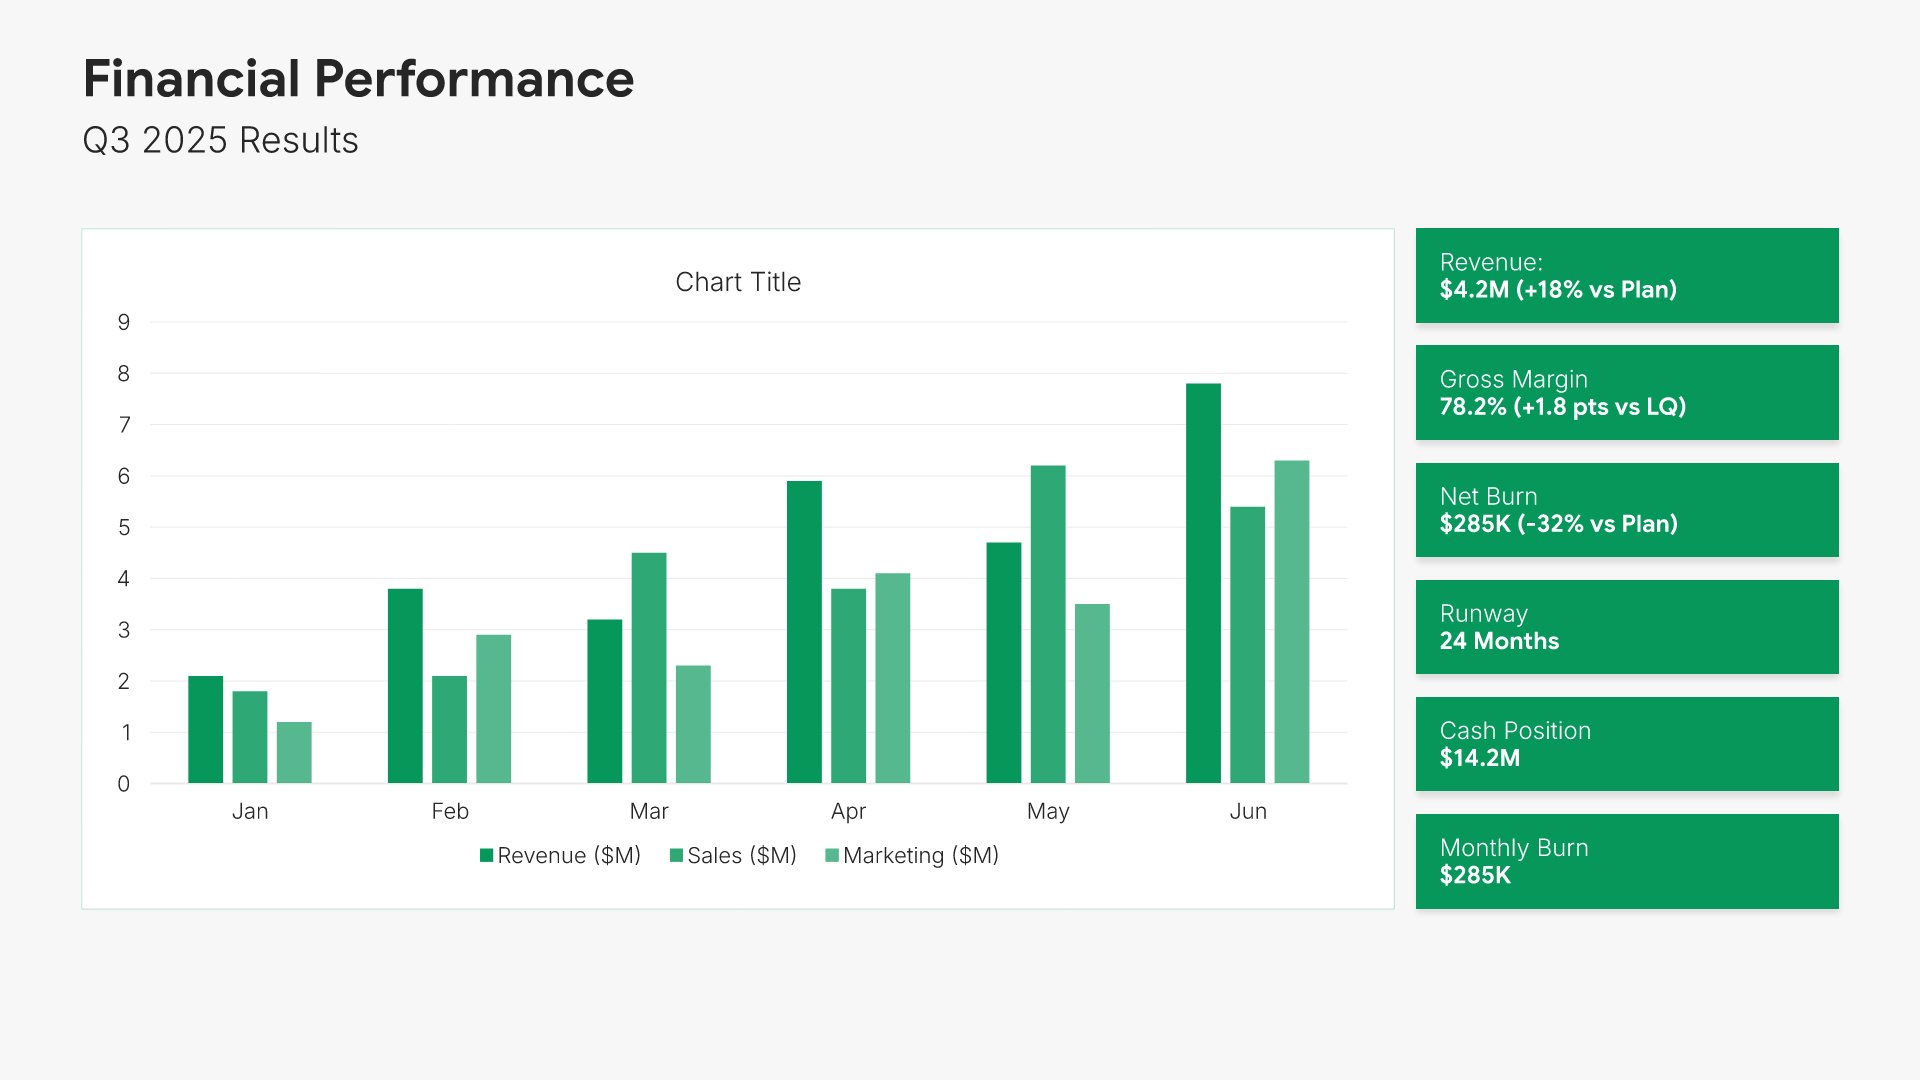The height and width of the screenshot is (1080, 1920).
Task: Click the Financial Performance heading
Action: [x=358, y=79]
